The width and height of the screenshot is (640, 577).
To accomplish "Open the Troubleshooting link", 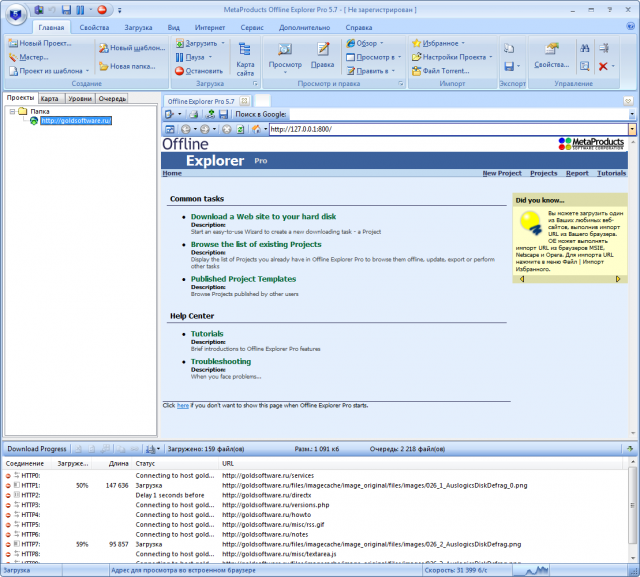I will click(221, 362).
